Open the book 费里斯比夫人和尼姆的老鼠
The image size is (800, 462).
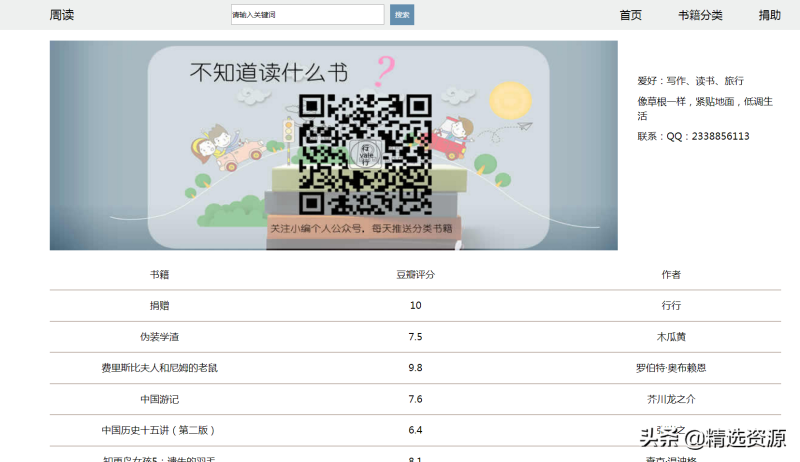[159, 368]
